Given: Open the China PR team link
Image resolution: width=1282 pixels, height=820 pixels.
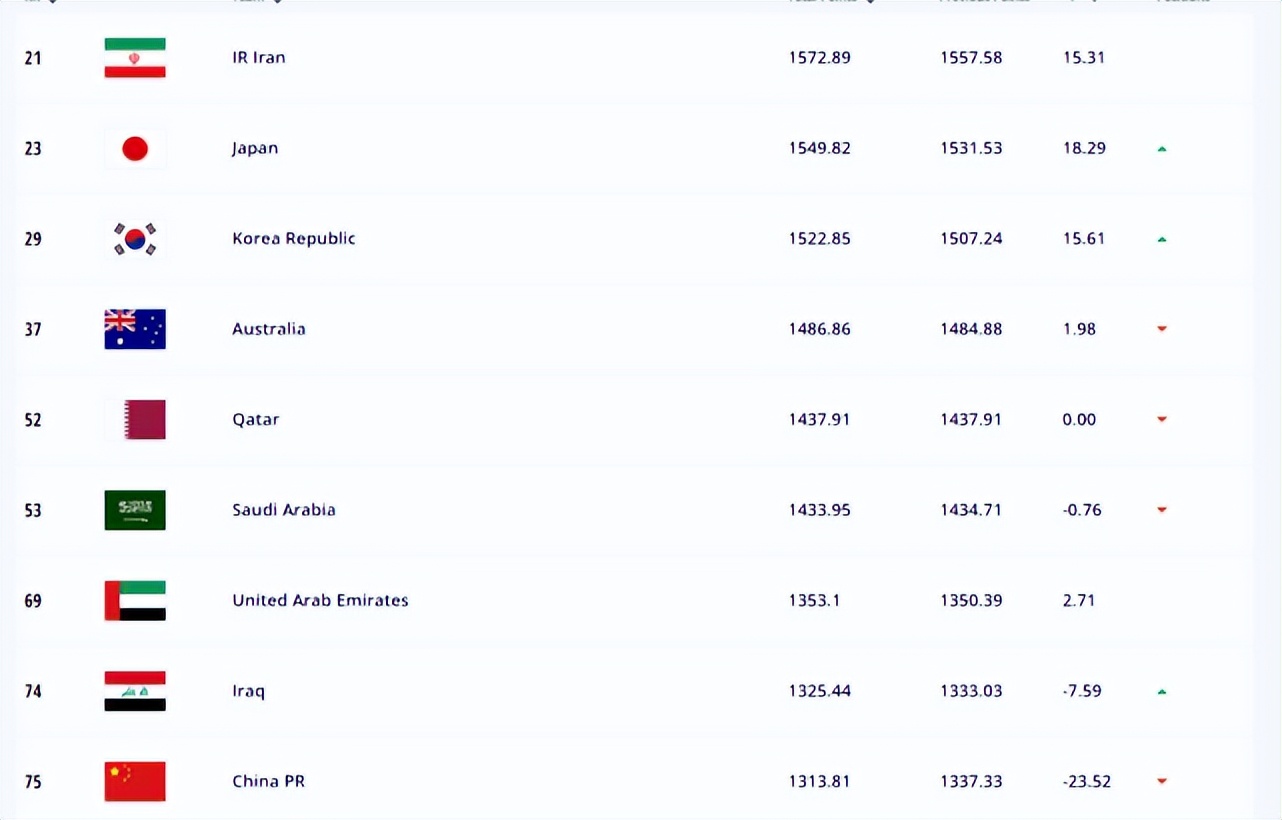Looking at the screenshot, I should 268,781.
